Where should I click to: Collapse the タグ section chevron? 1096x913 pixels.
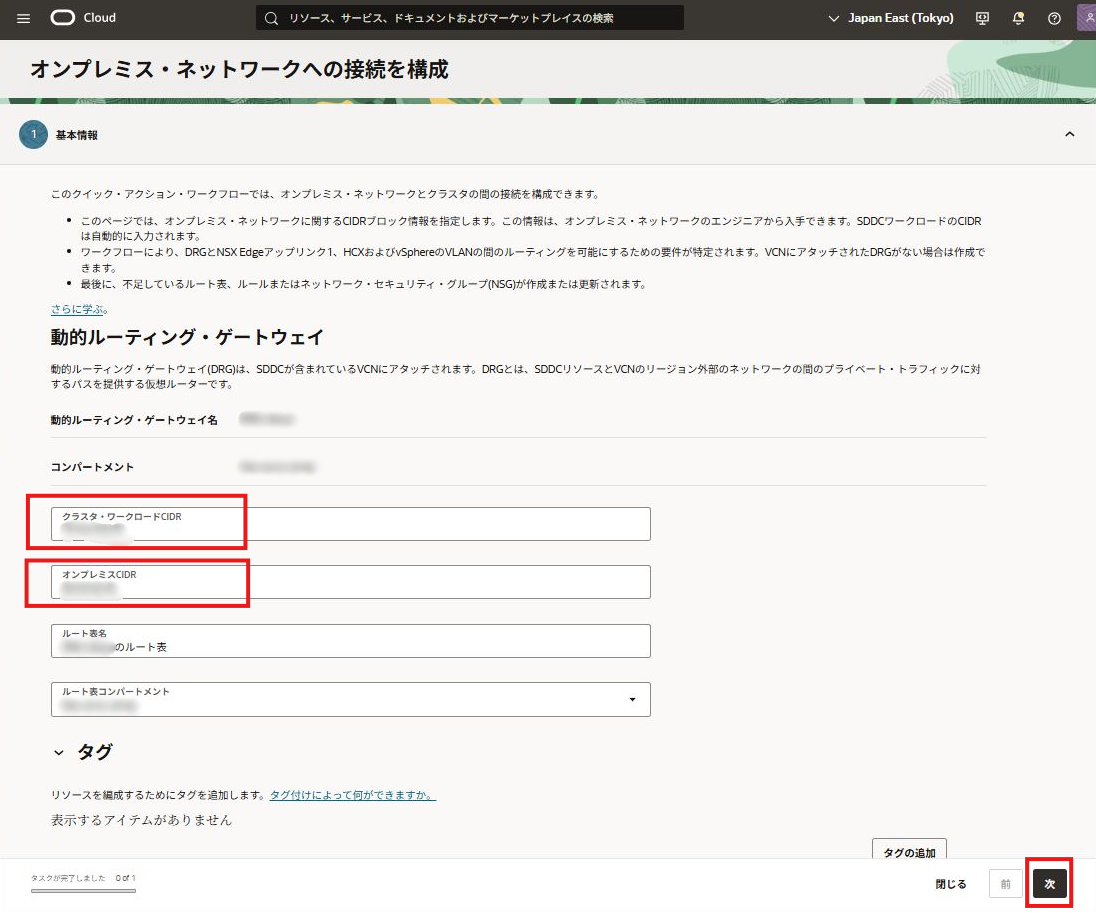pos(59,752)
